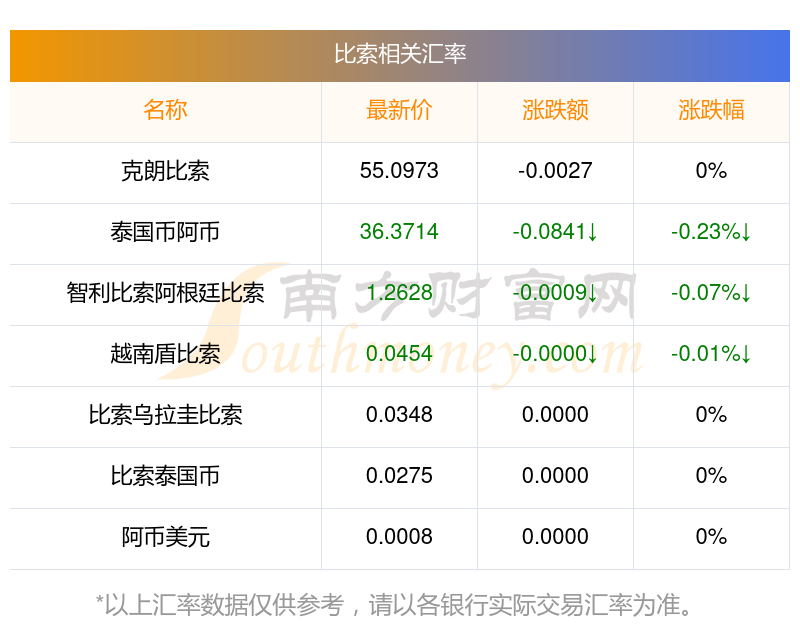Screen dimensions: 800x637
Task: Select the price 0.0008
Action: coord(399,537)
